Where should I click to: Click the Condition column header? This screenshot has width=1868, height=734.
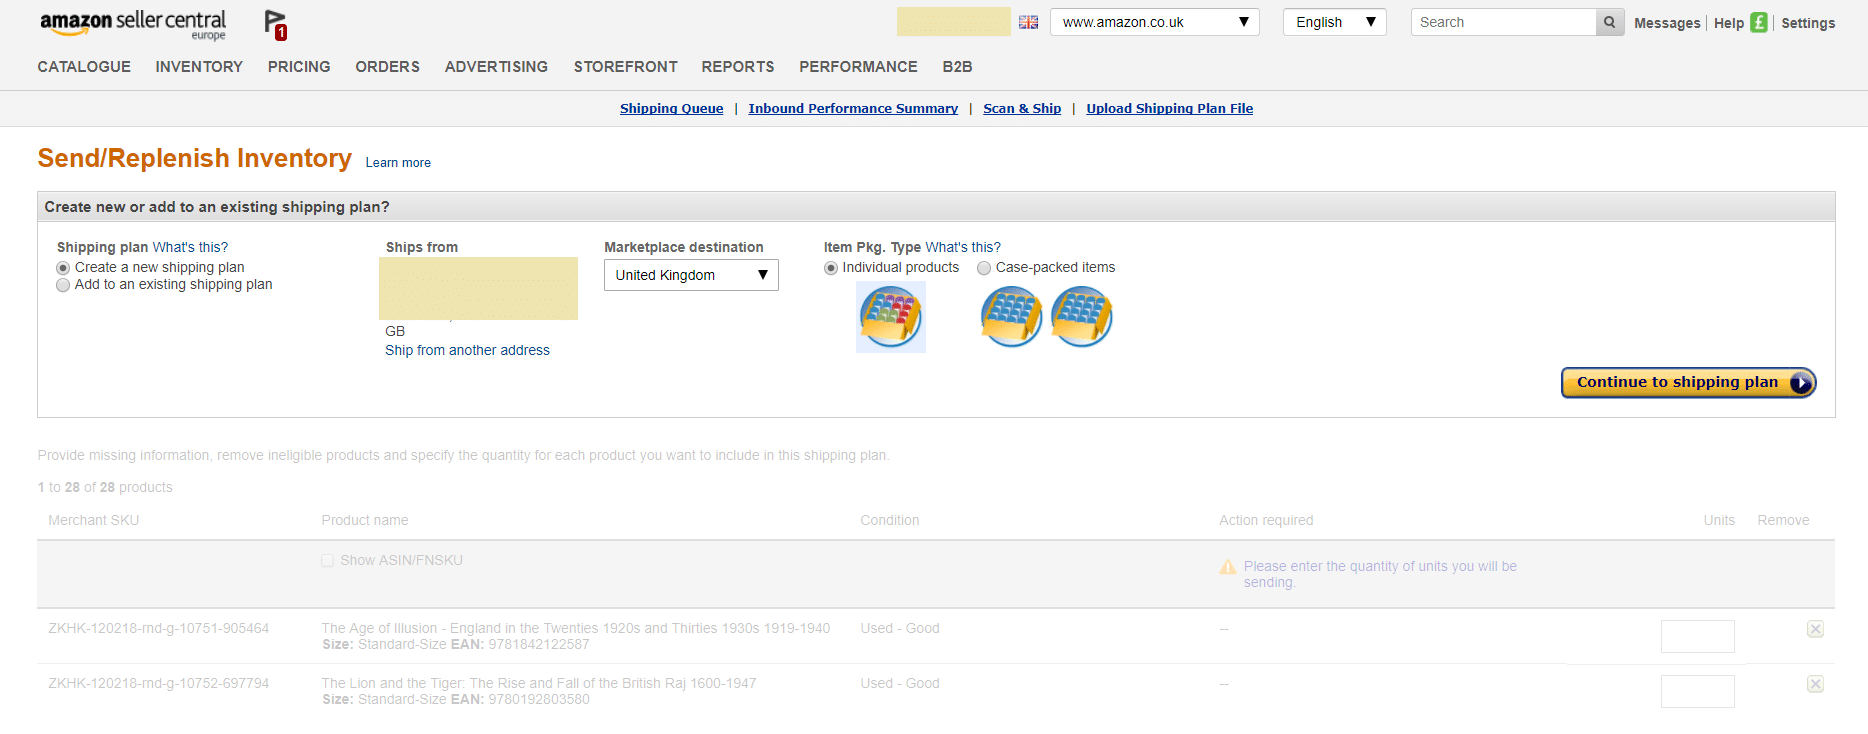click(x=889, y=520)
